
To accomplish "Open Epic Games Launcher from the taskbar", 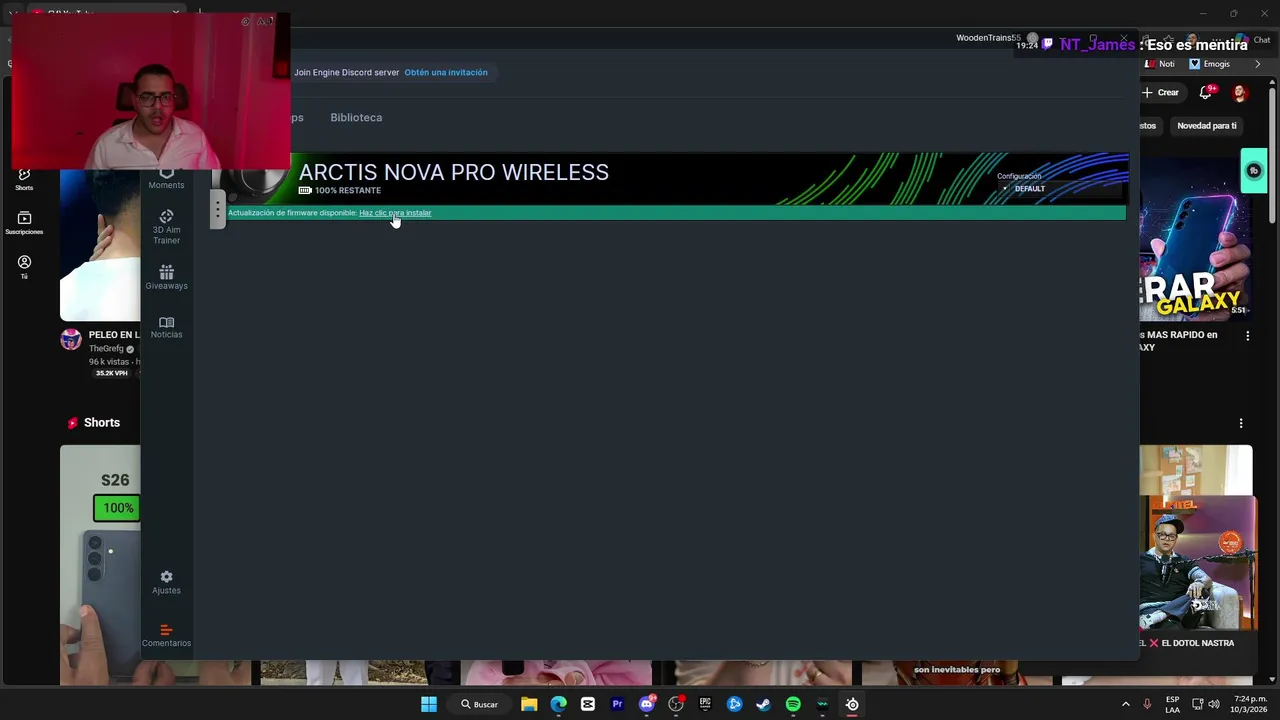I will [705, 704].
